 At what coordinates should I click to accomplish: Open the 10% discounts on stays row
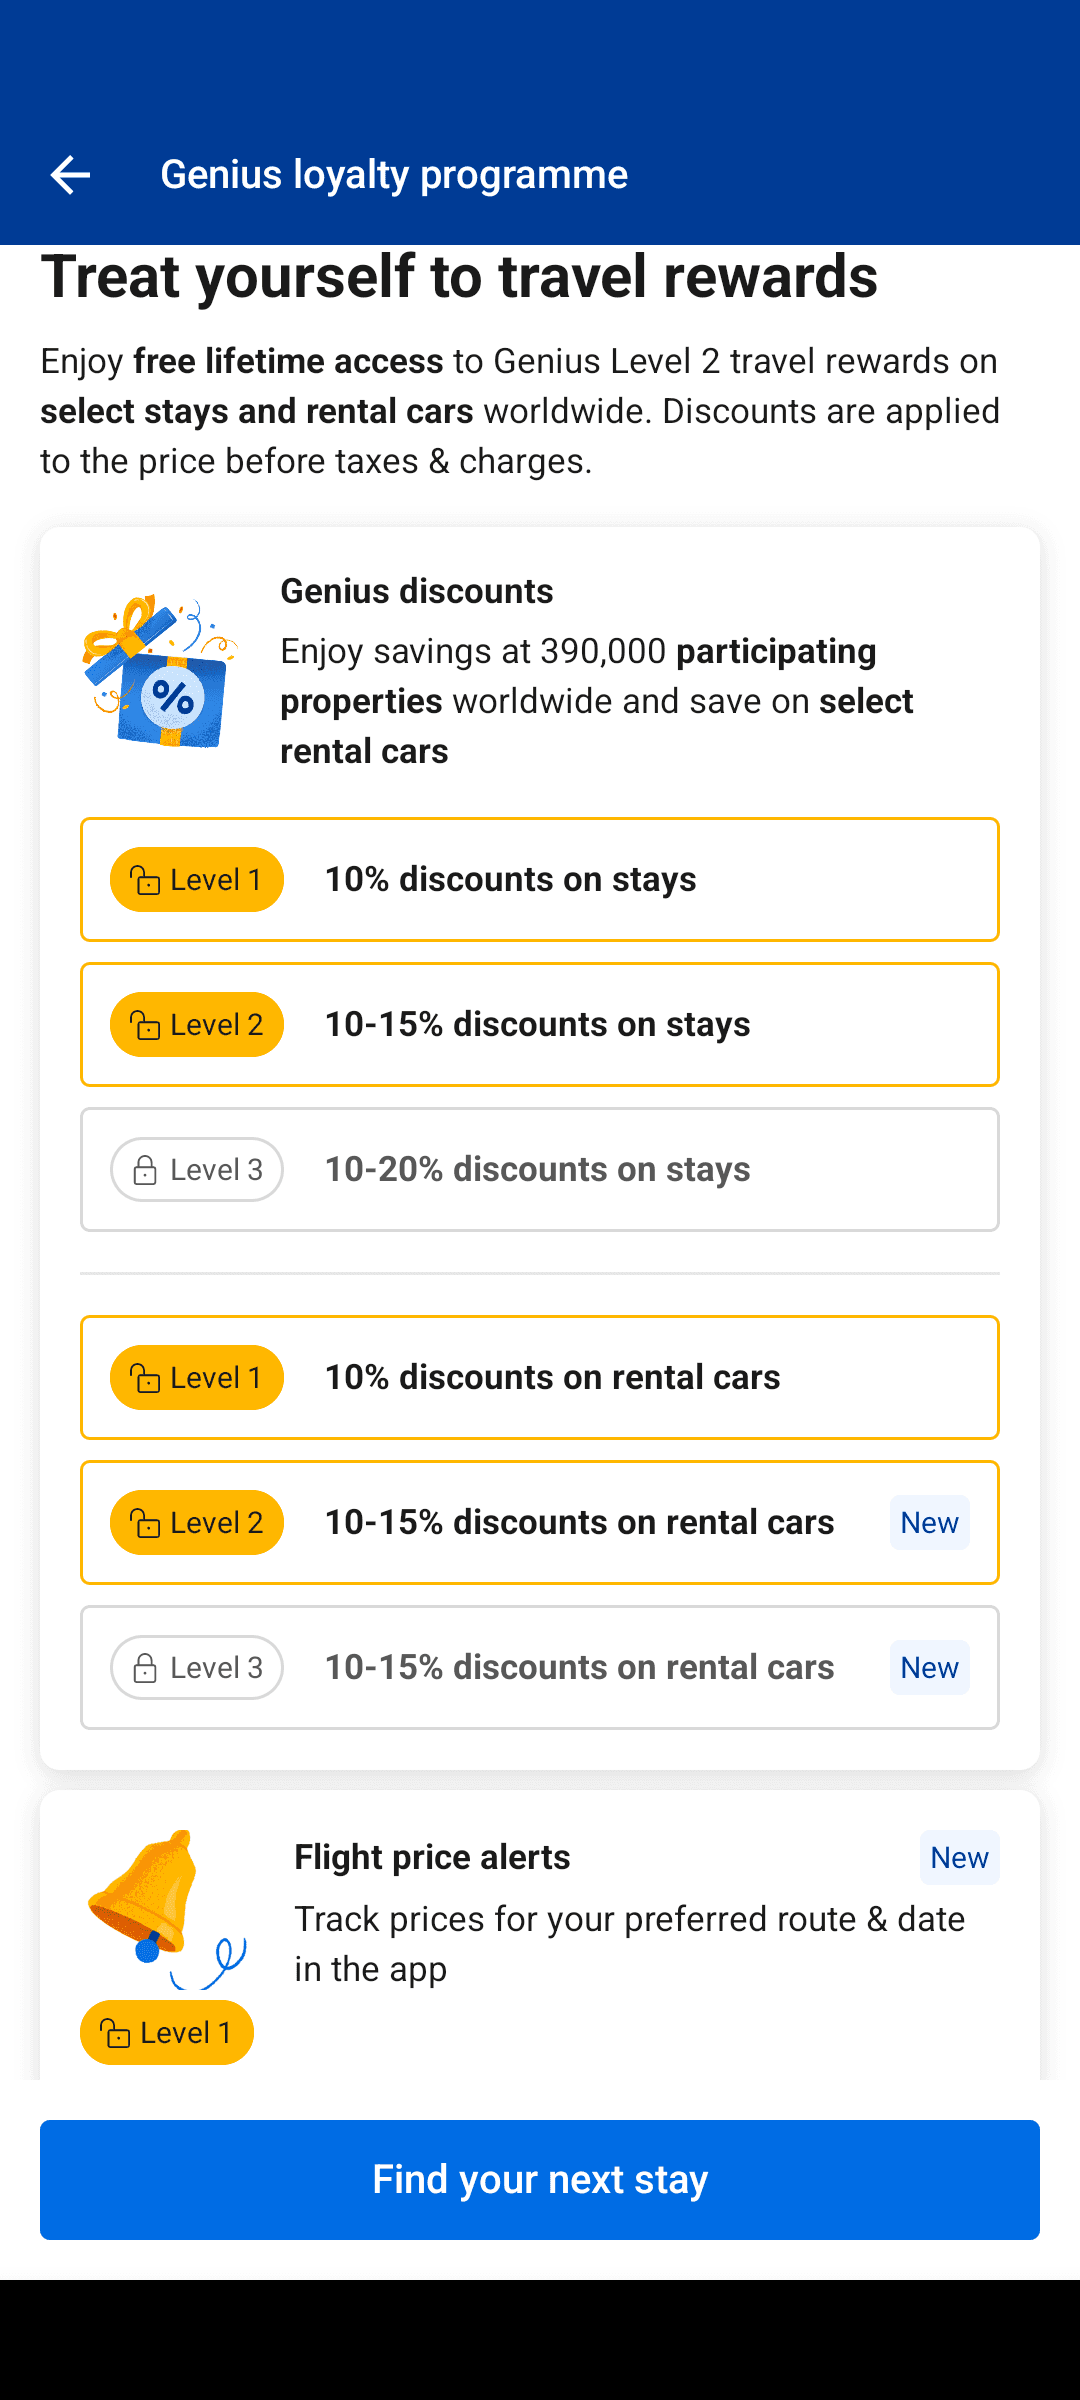540,880
